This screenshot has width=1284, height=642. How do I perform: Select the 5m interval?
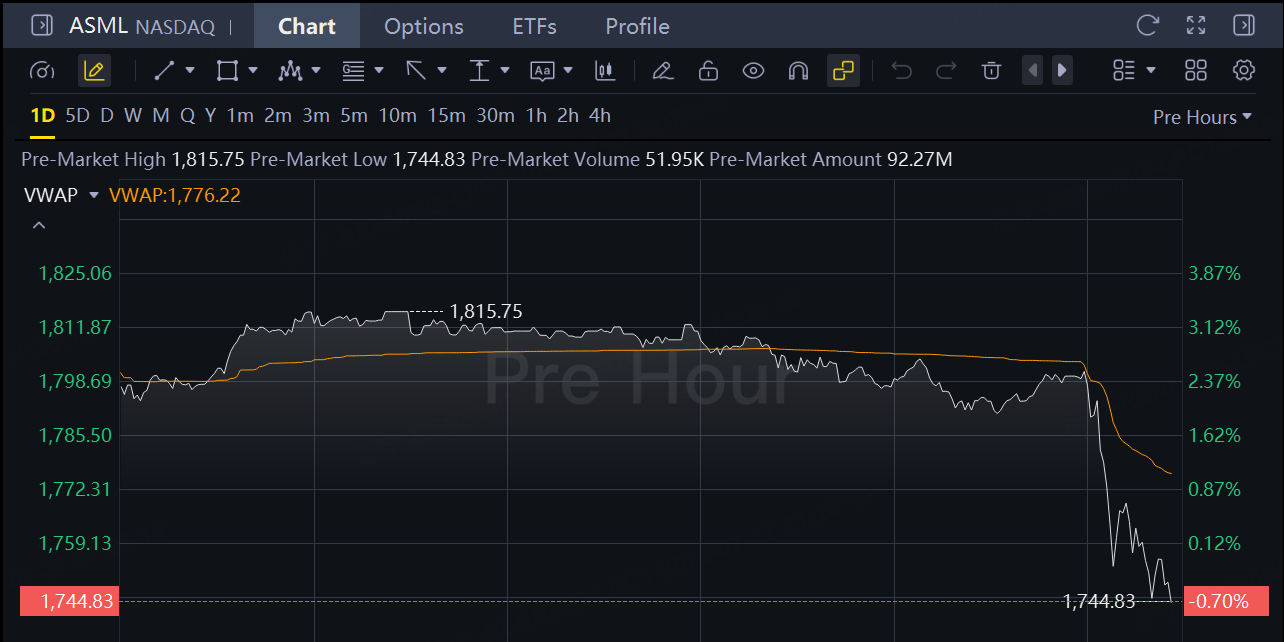coord(354,116)
